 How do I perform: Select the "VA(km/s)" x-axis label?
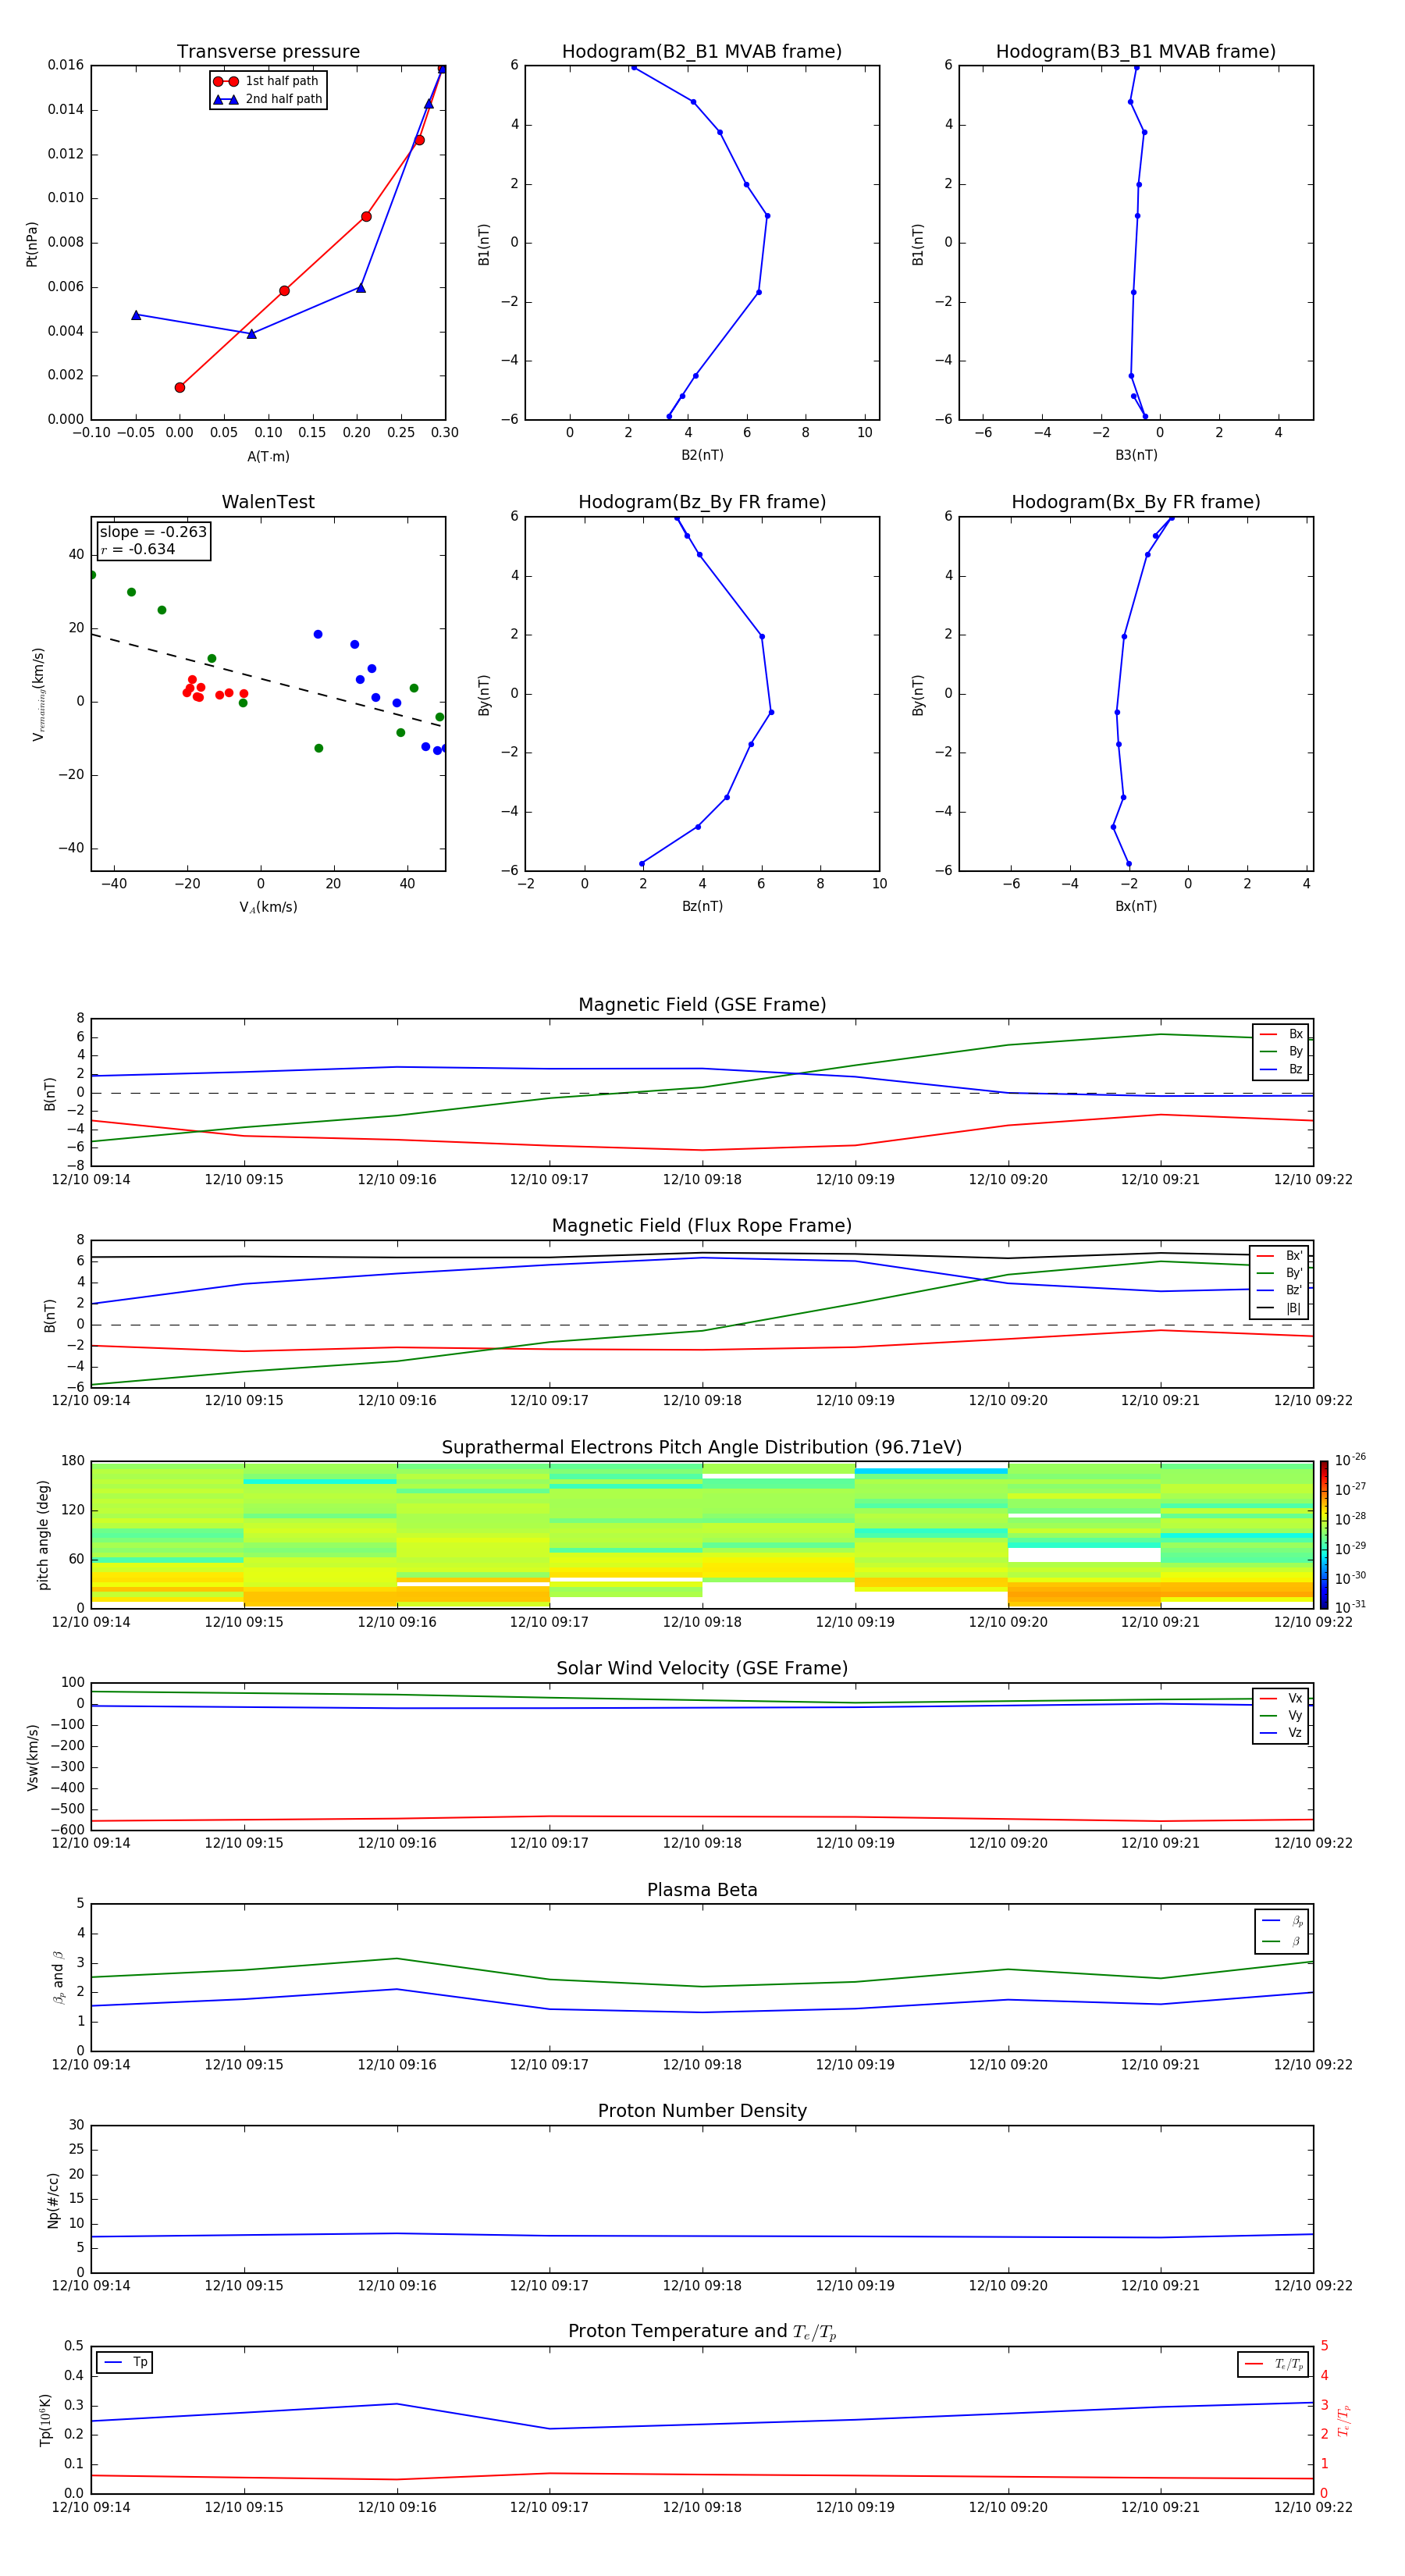pos(268,907)
